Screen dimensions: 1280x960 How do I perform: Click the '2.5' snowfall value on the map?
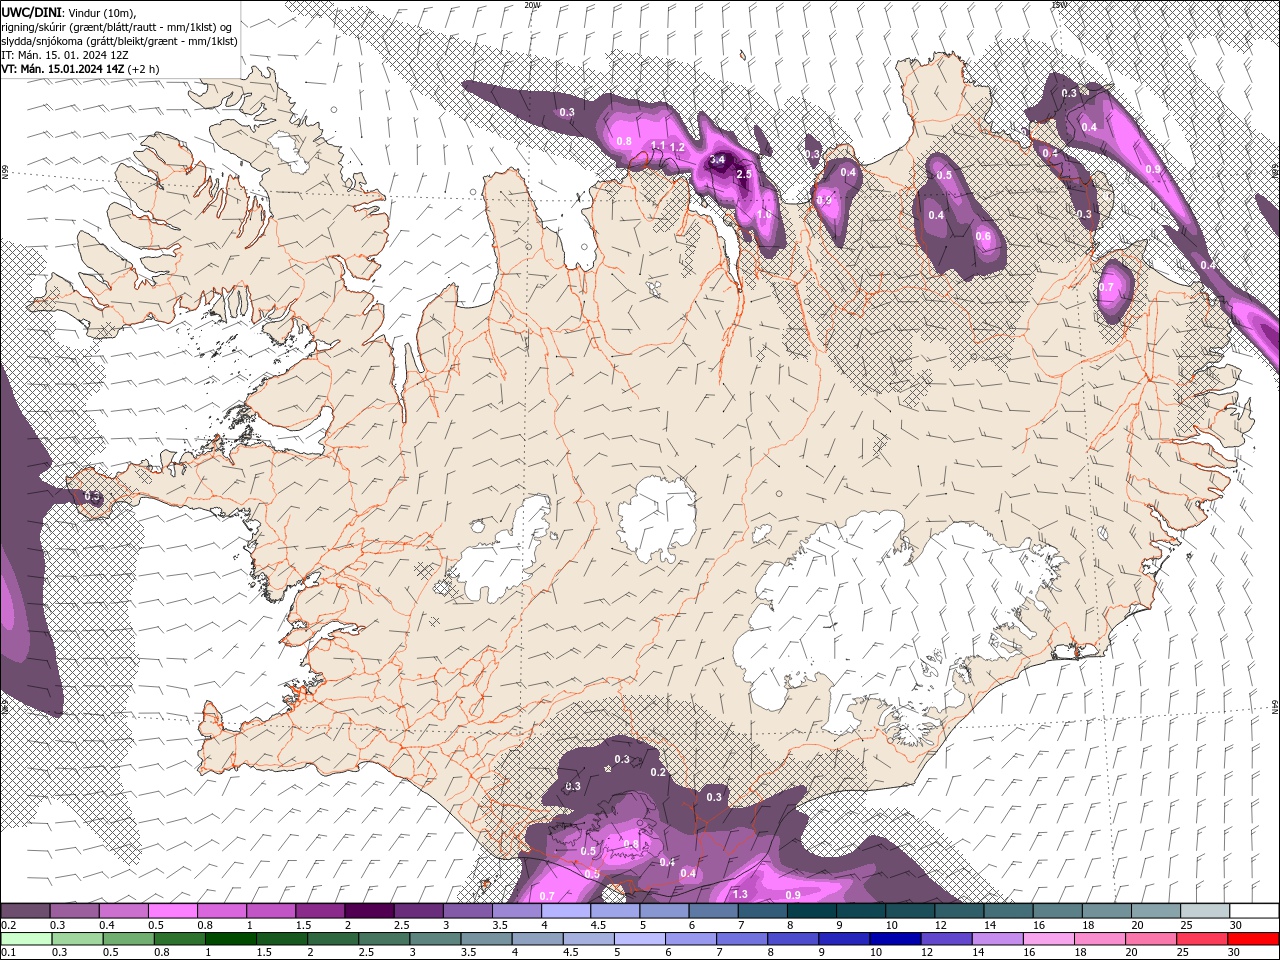pos(743,174)
